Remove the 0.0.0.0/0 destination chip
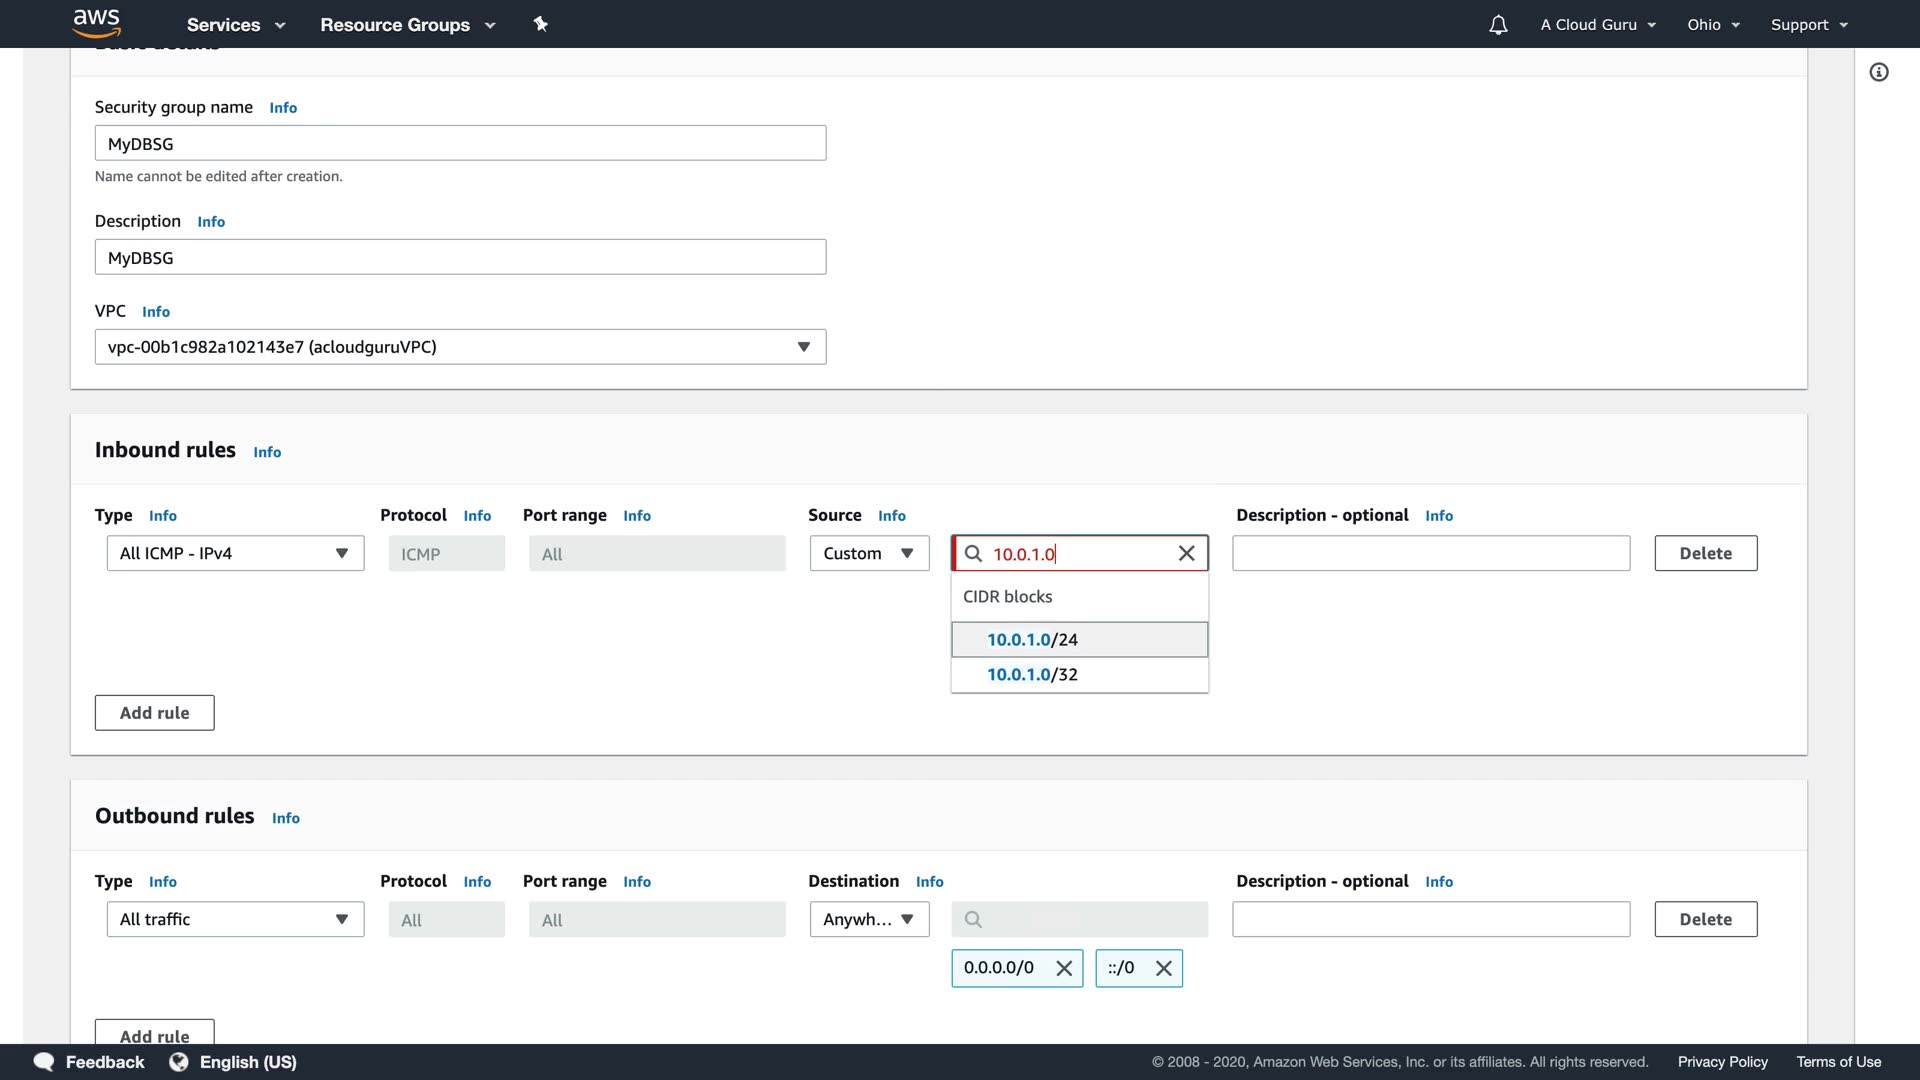Viewport: 1920px width, 1080px height. (x=1064, y=968)
